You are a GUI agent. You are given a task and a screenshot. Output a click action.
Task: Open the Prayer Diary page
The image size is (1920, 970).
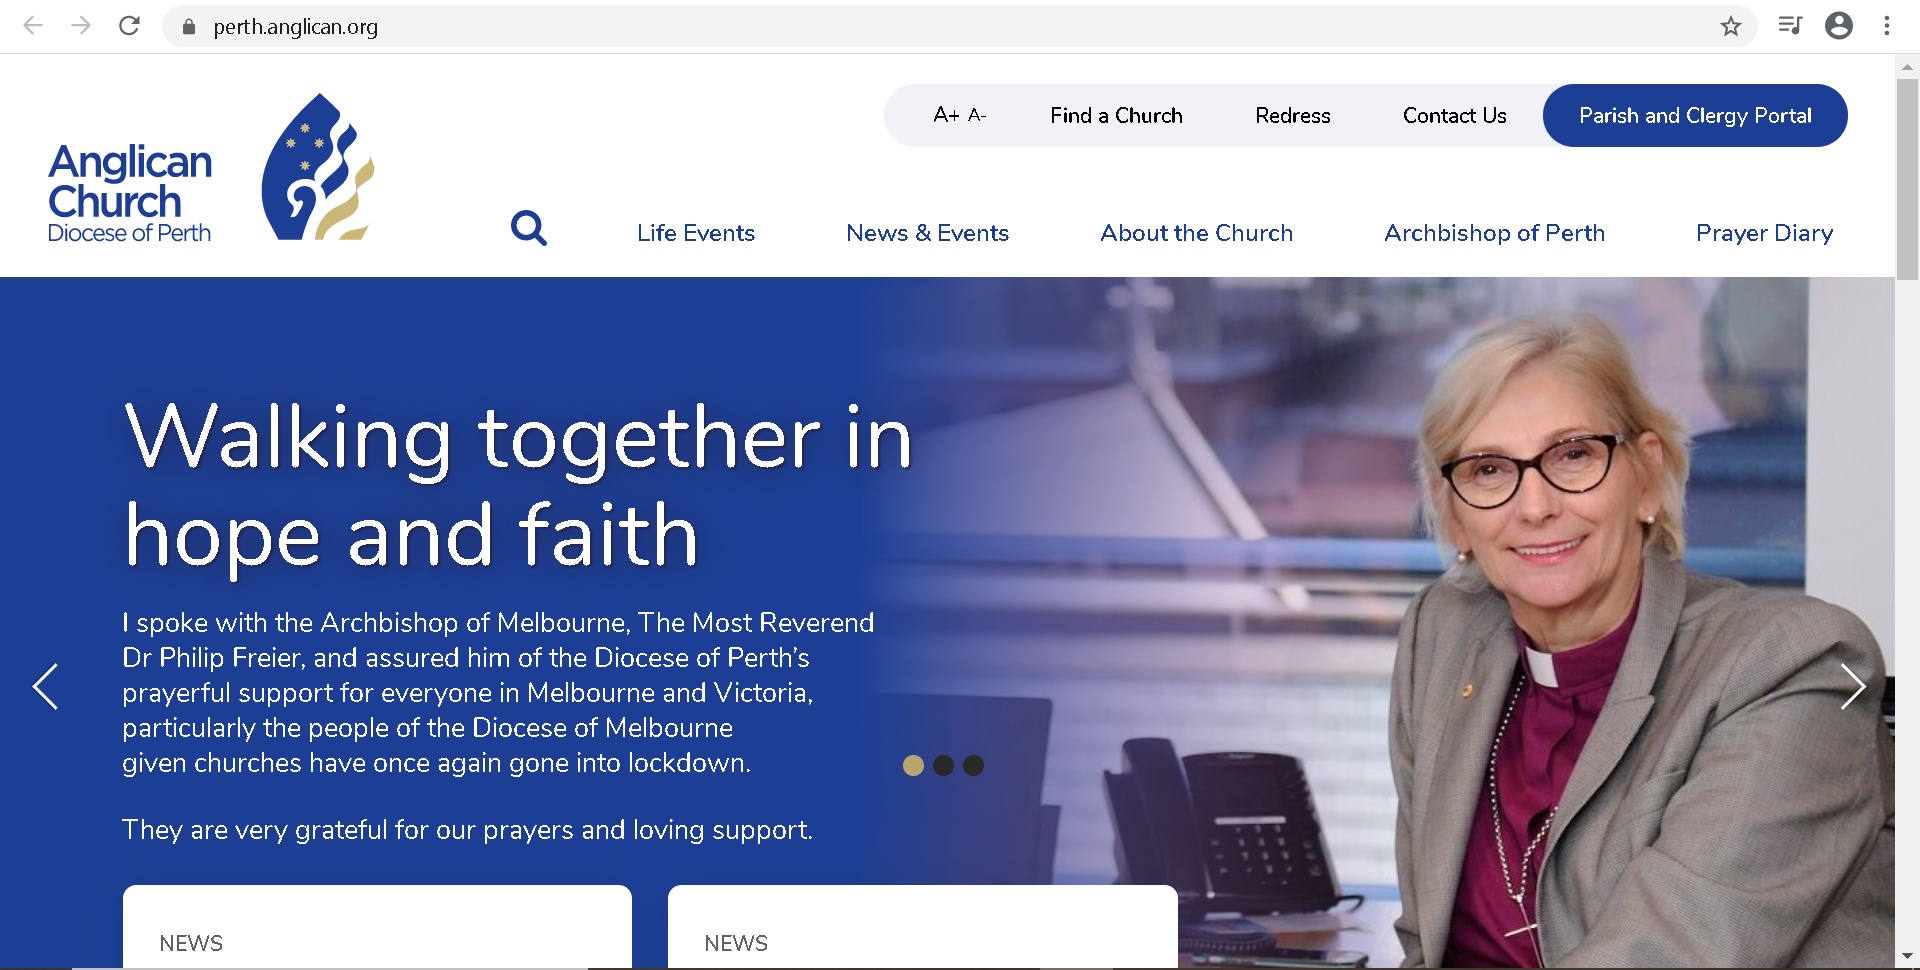pos(1763,233)
